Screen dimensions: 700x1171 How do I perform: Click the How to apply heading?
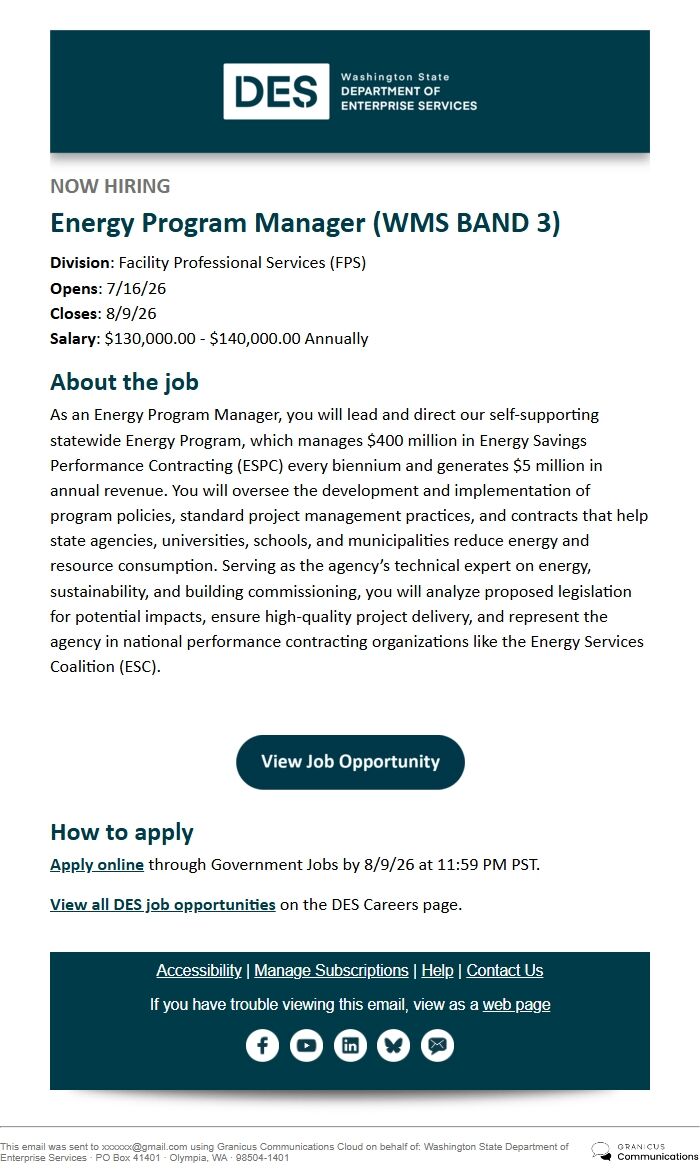122,832
